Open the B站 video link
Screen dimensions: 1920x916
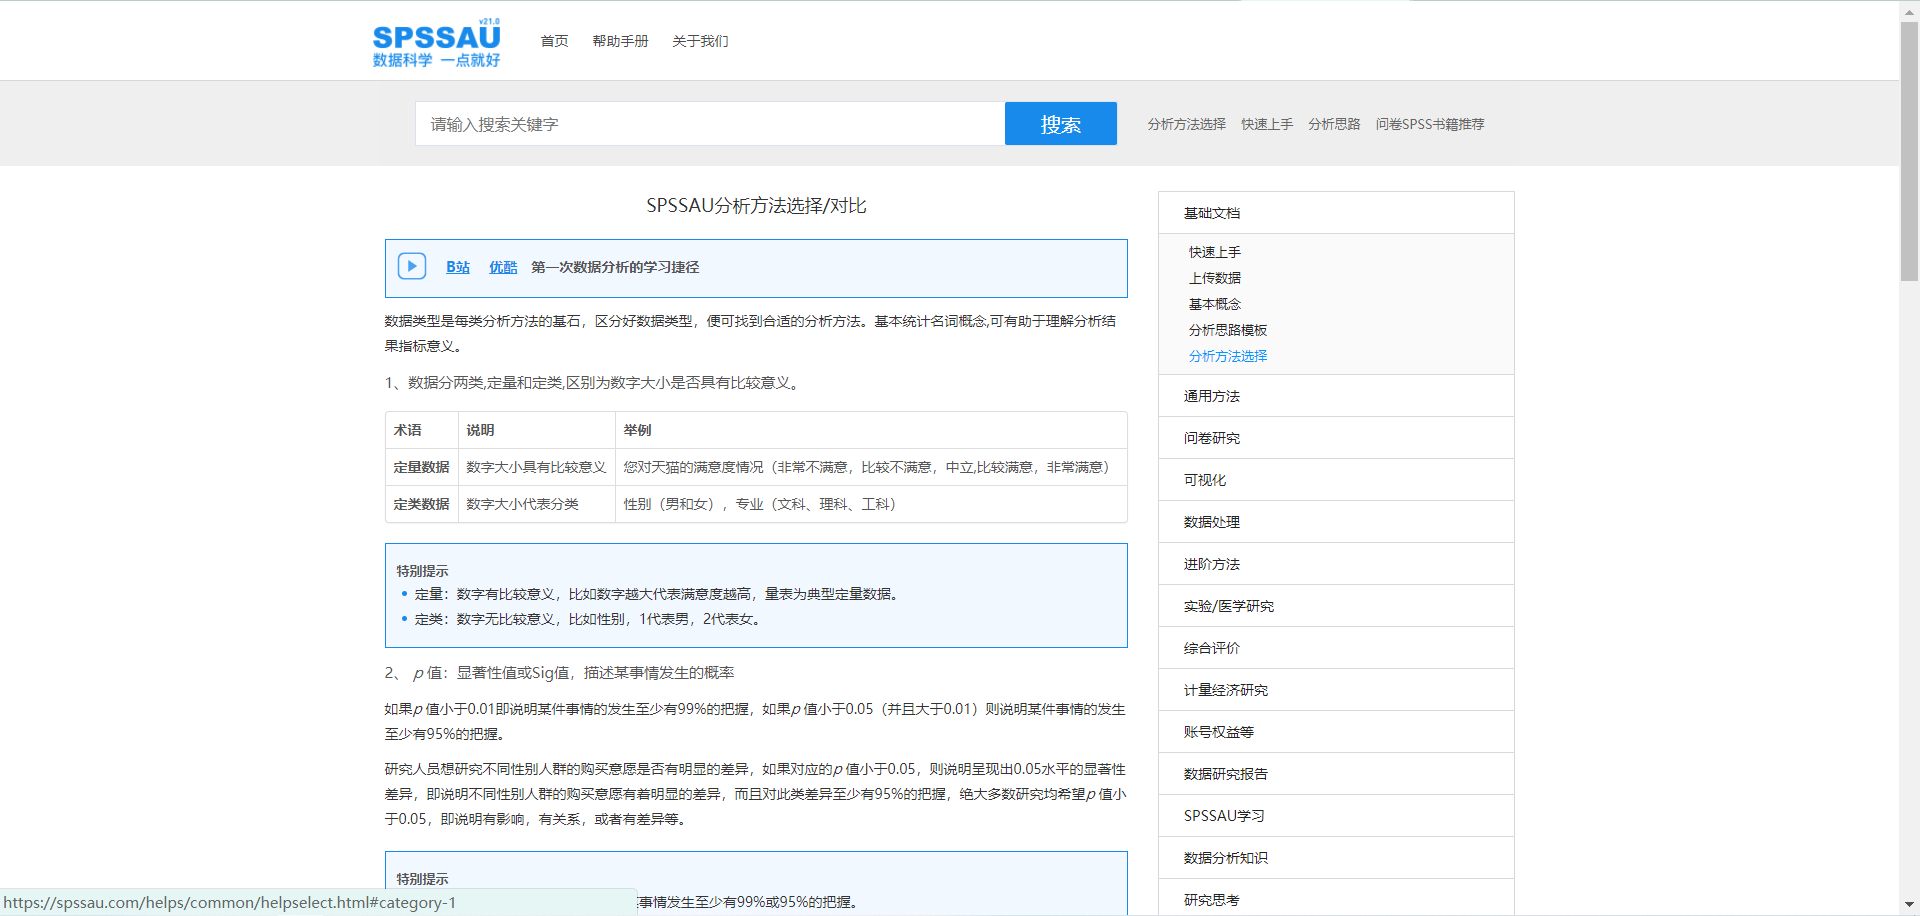pyautogui.click(x=457, y=267)
